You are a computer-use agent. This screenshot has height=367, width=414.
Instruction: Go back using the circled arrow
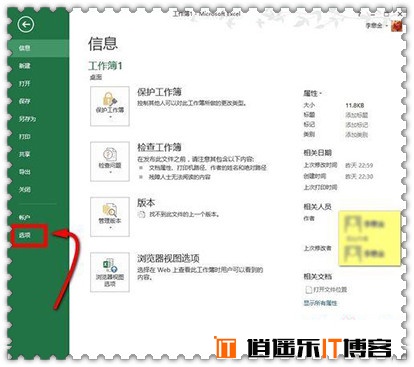point(26,25)
